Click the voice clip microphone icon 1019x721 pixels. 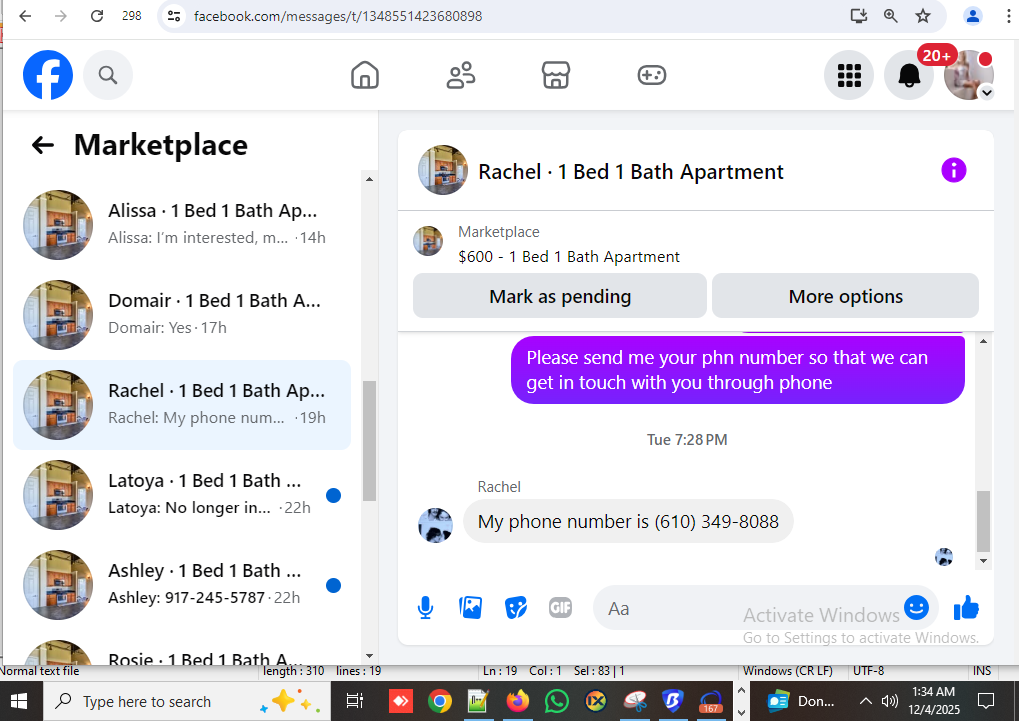[x=426, y=608]
